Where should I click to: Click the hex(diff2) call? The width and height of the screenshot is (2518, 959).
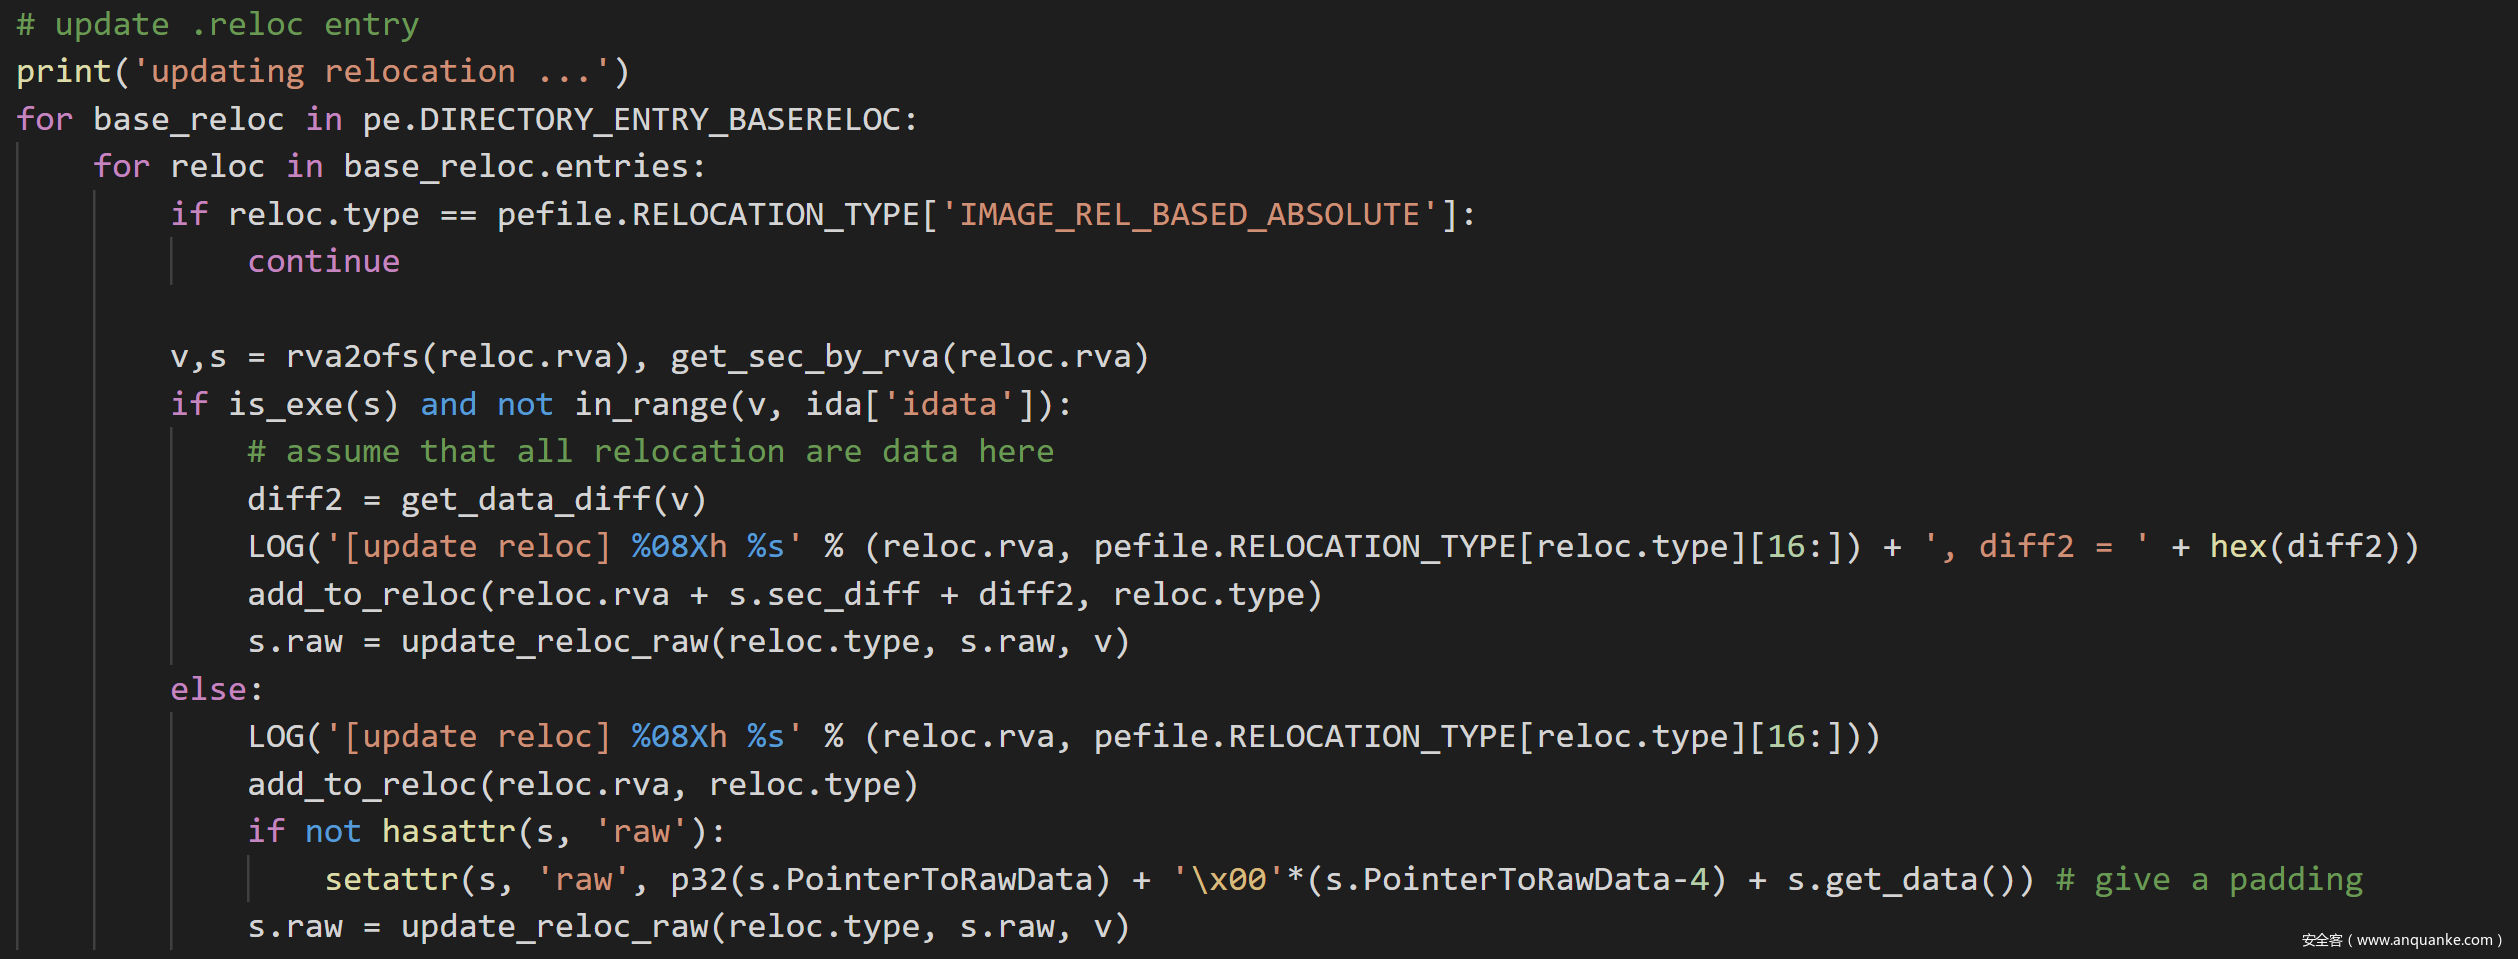click(x=2313, y=547)
